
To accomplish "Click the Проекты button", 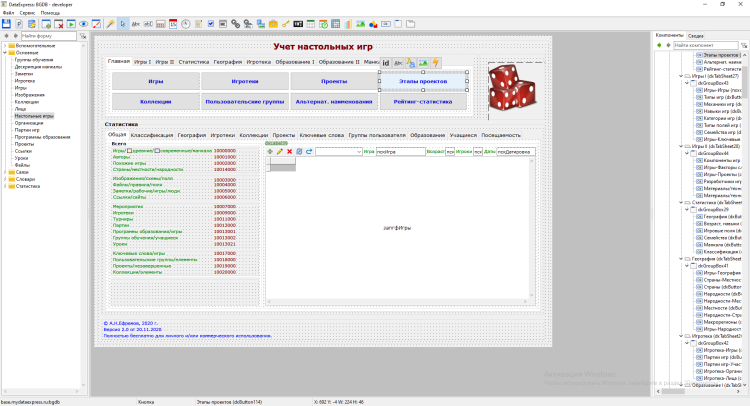I will [334, 81].
